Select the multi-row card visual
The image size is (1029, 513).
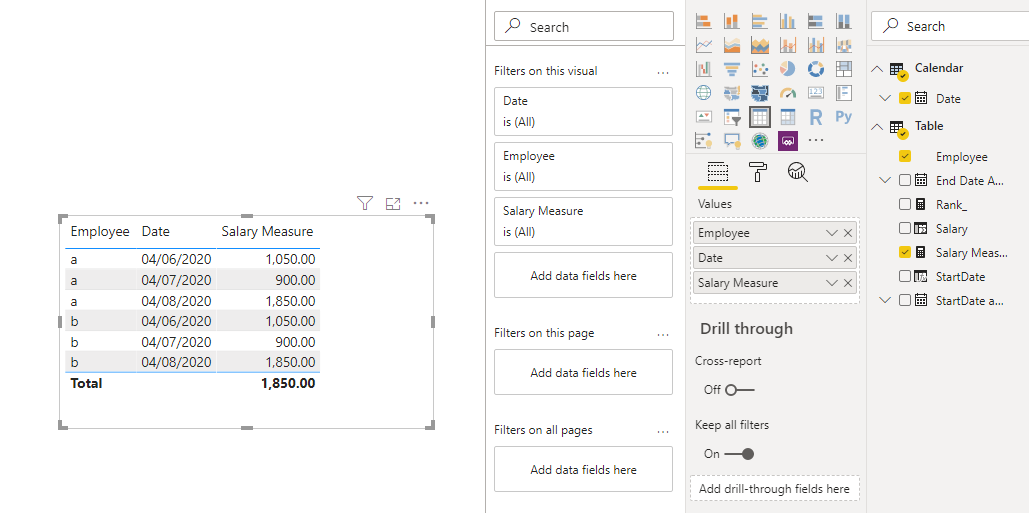844,92
